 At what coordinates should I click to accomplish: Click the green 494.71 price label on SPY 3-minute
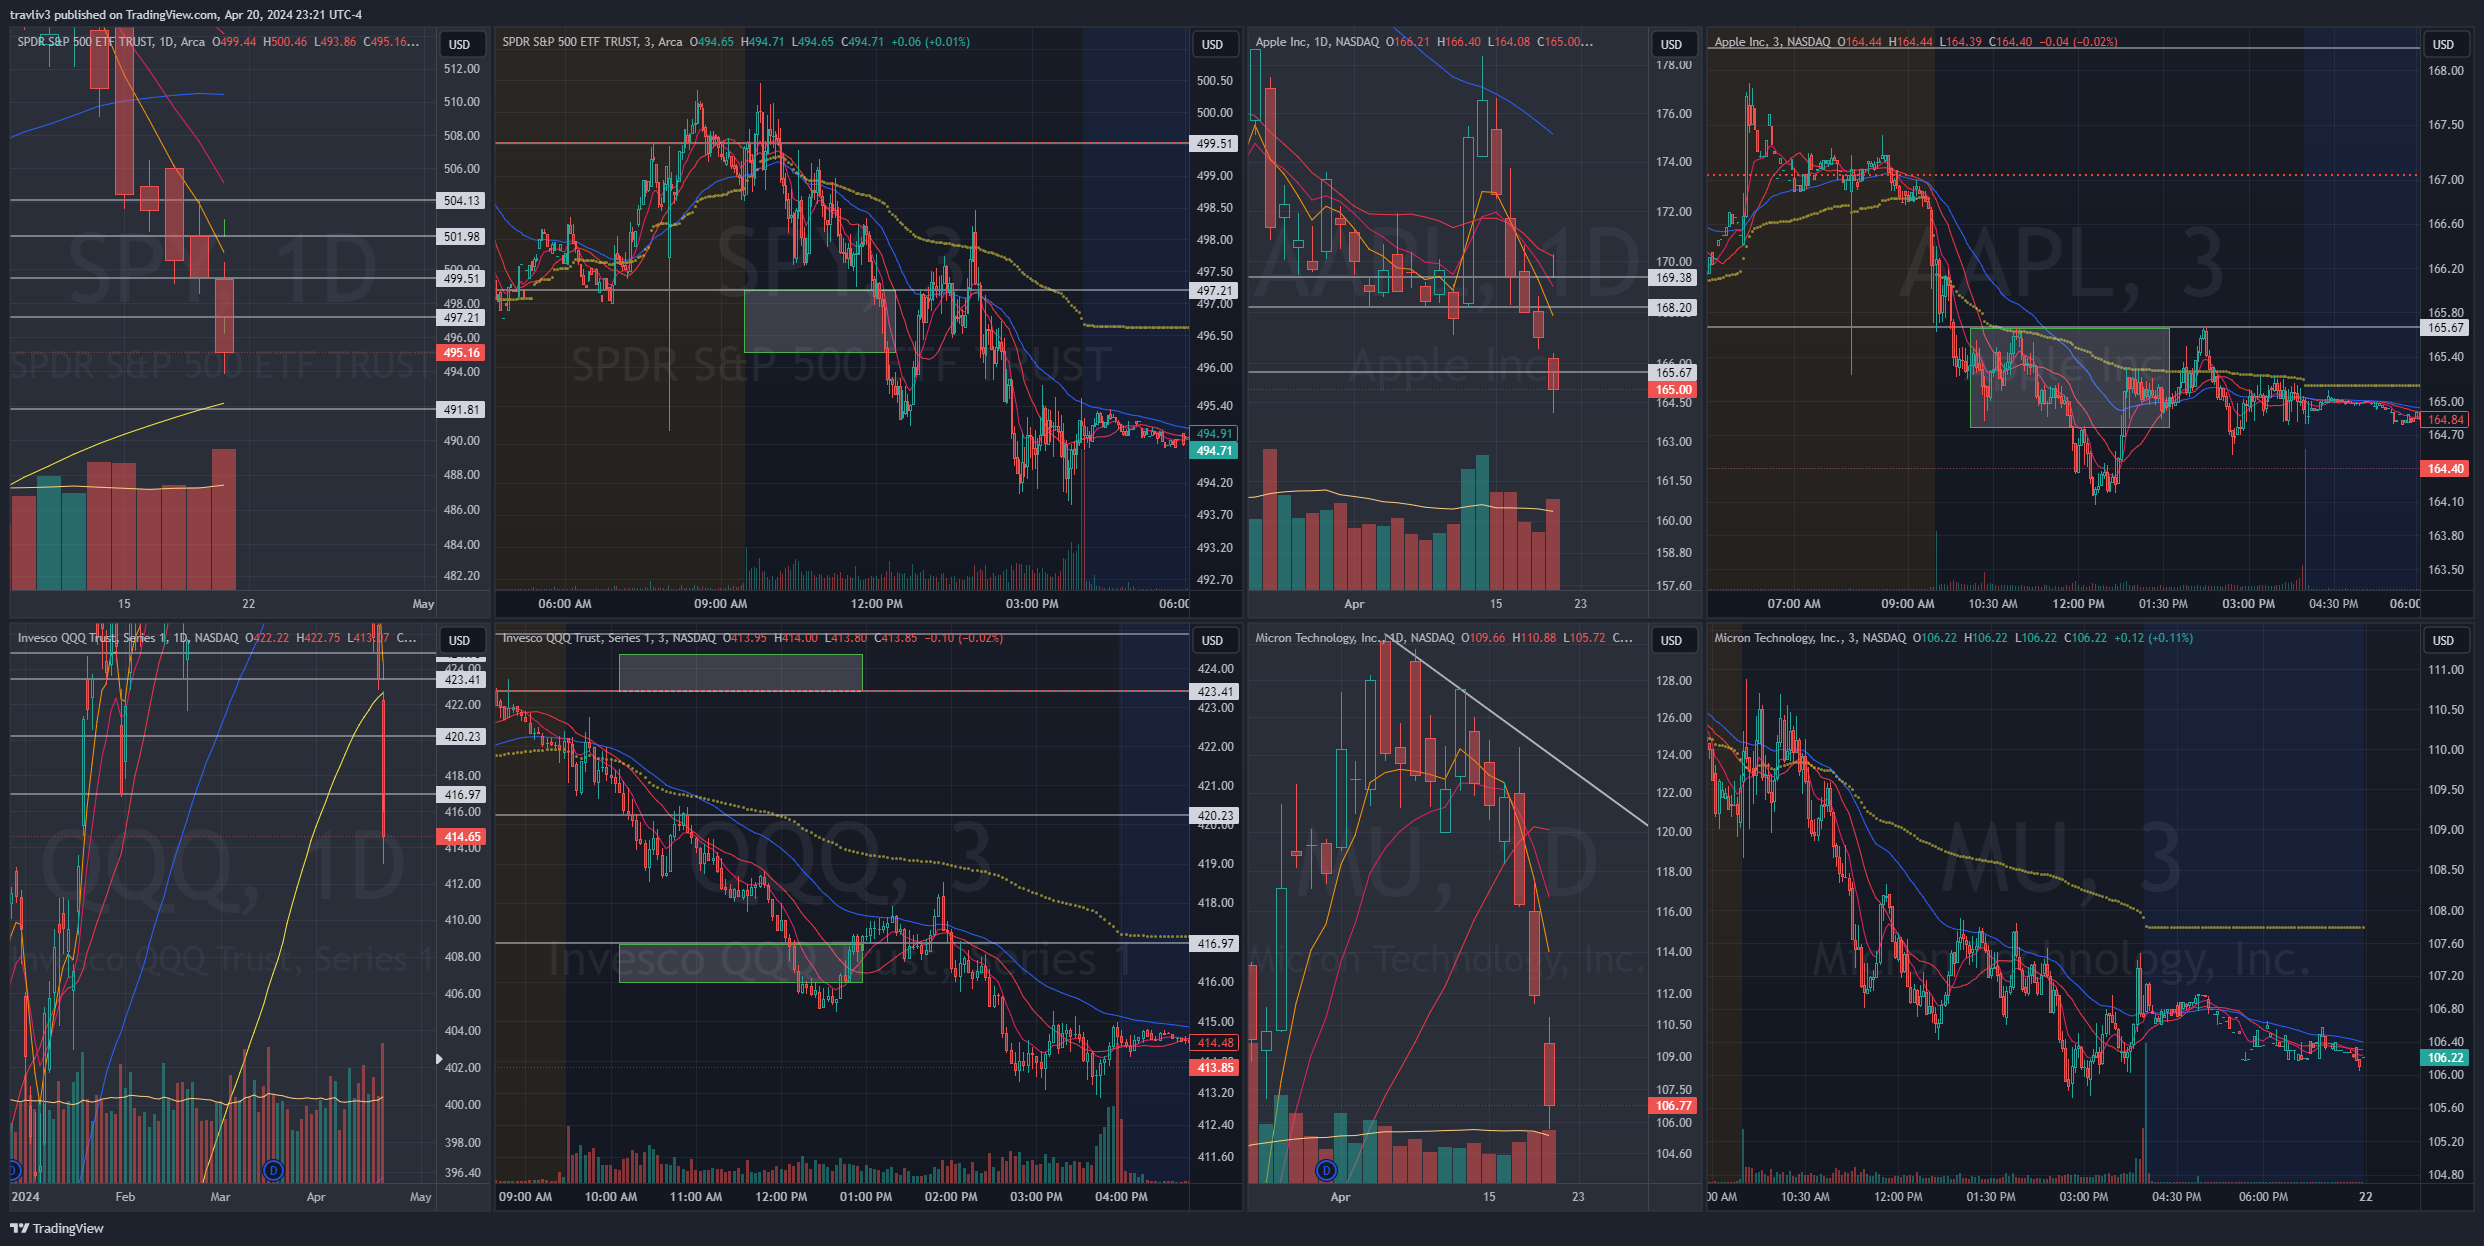[x=1214, y=451]
